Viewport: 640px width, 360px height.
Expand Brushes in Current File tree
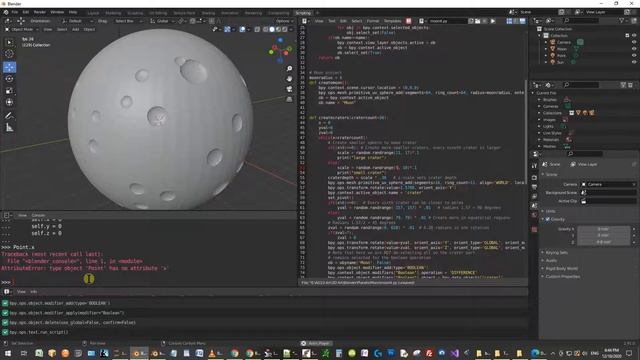tap(539, 100)
